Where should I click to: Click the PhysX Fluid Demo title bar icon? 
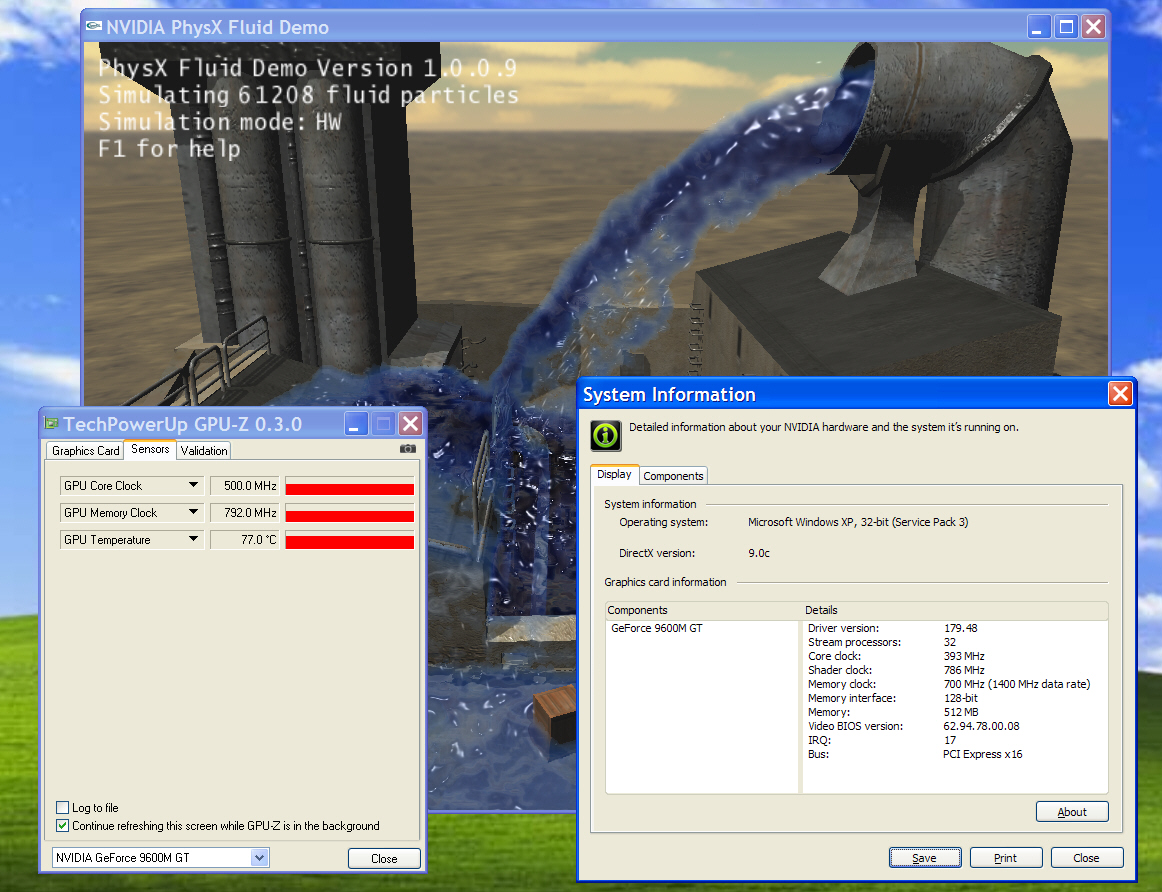click(x=93, y=26)
